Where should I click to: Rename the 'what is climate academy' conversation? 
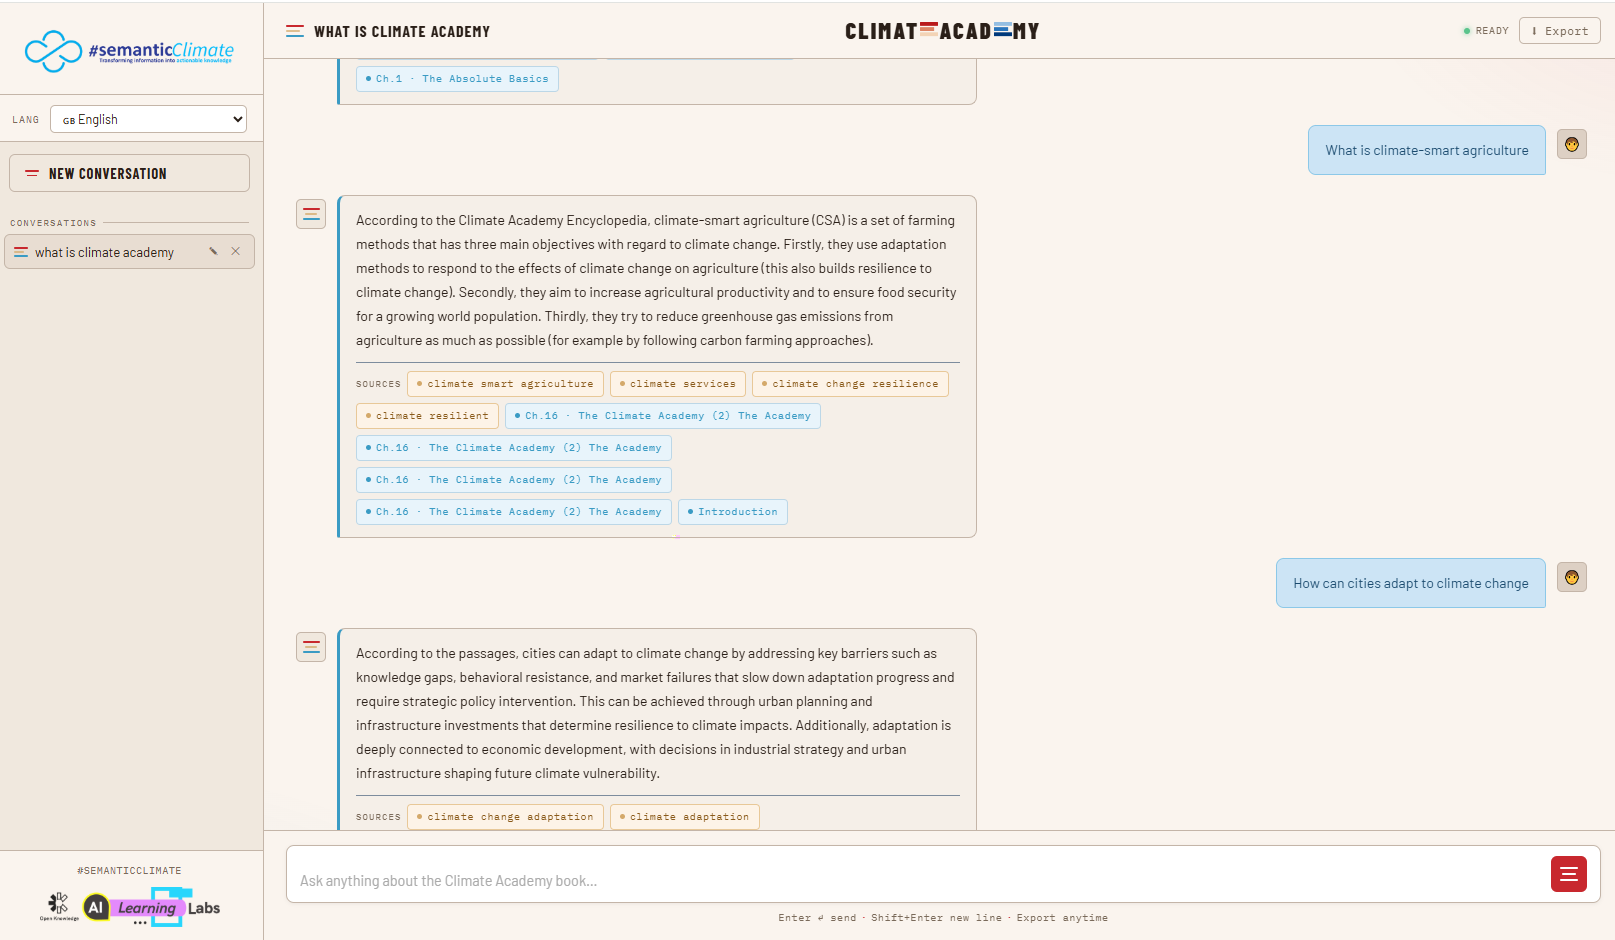(213, 251)
